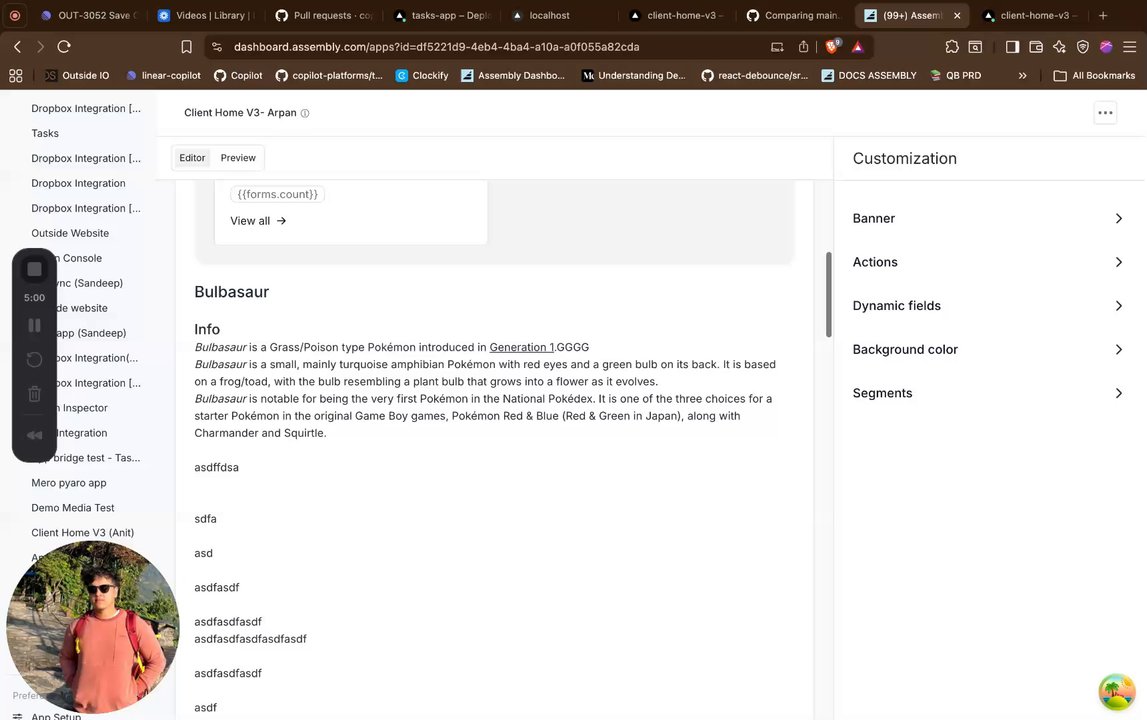The height and width of the screenshot is (720, 1147).
Task: Open Brave Rewards triangle icon
Action: coord(857,47)
